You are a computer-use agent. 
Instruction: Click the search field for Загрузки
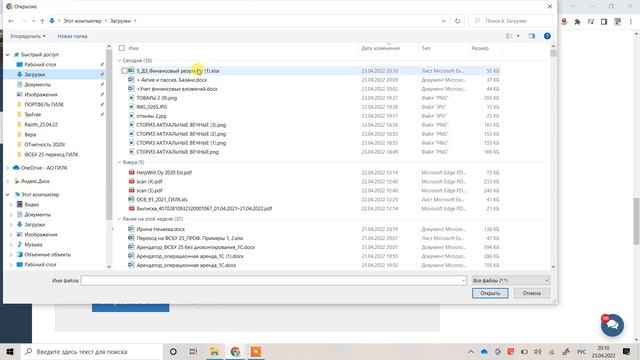click(510, 21)
